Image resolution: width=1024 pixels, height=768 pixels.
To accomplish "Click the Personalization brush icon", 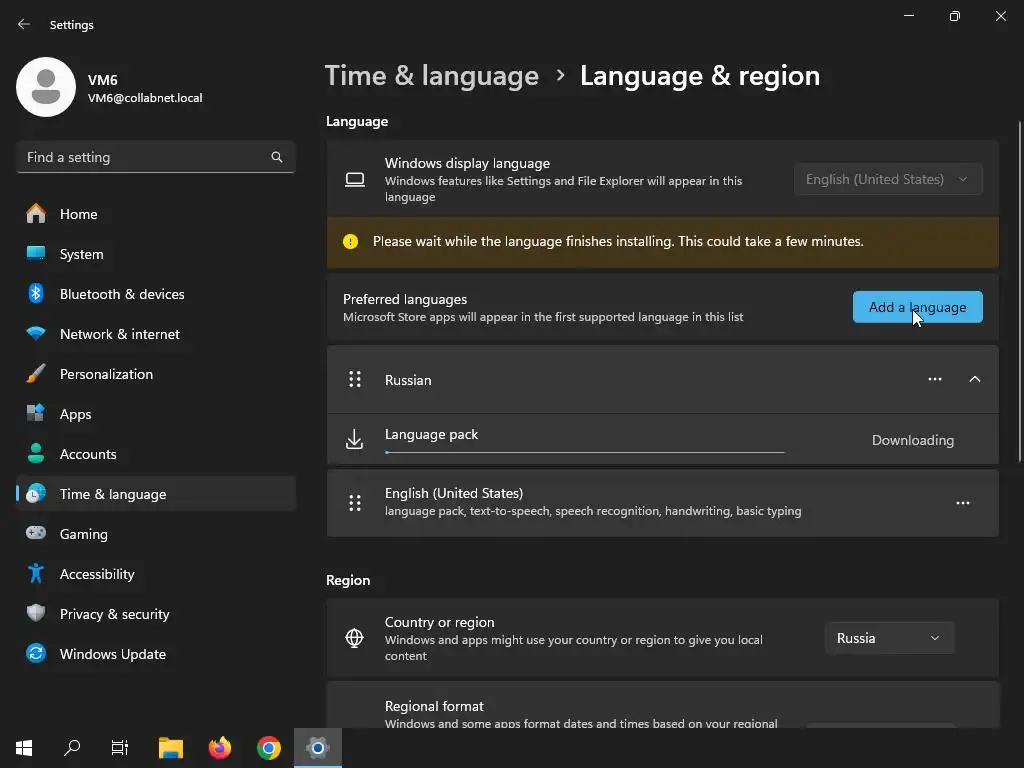I will pyautogui.click(x=36, y=374).
